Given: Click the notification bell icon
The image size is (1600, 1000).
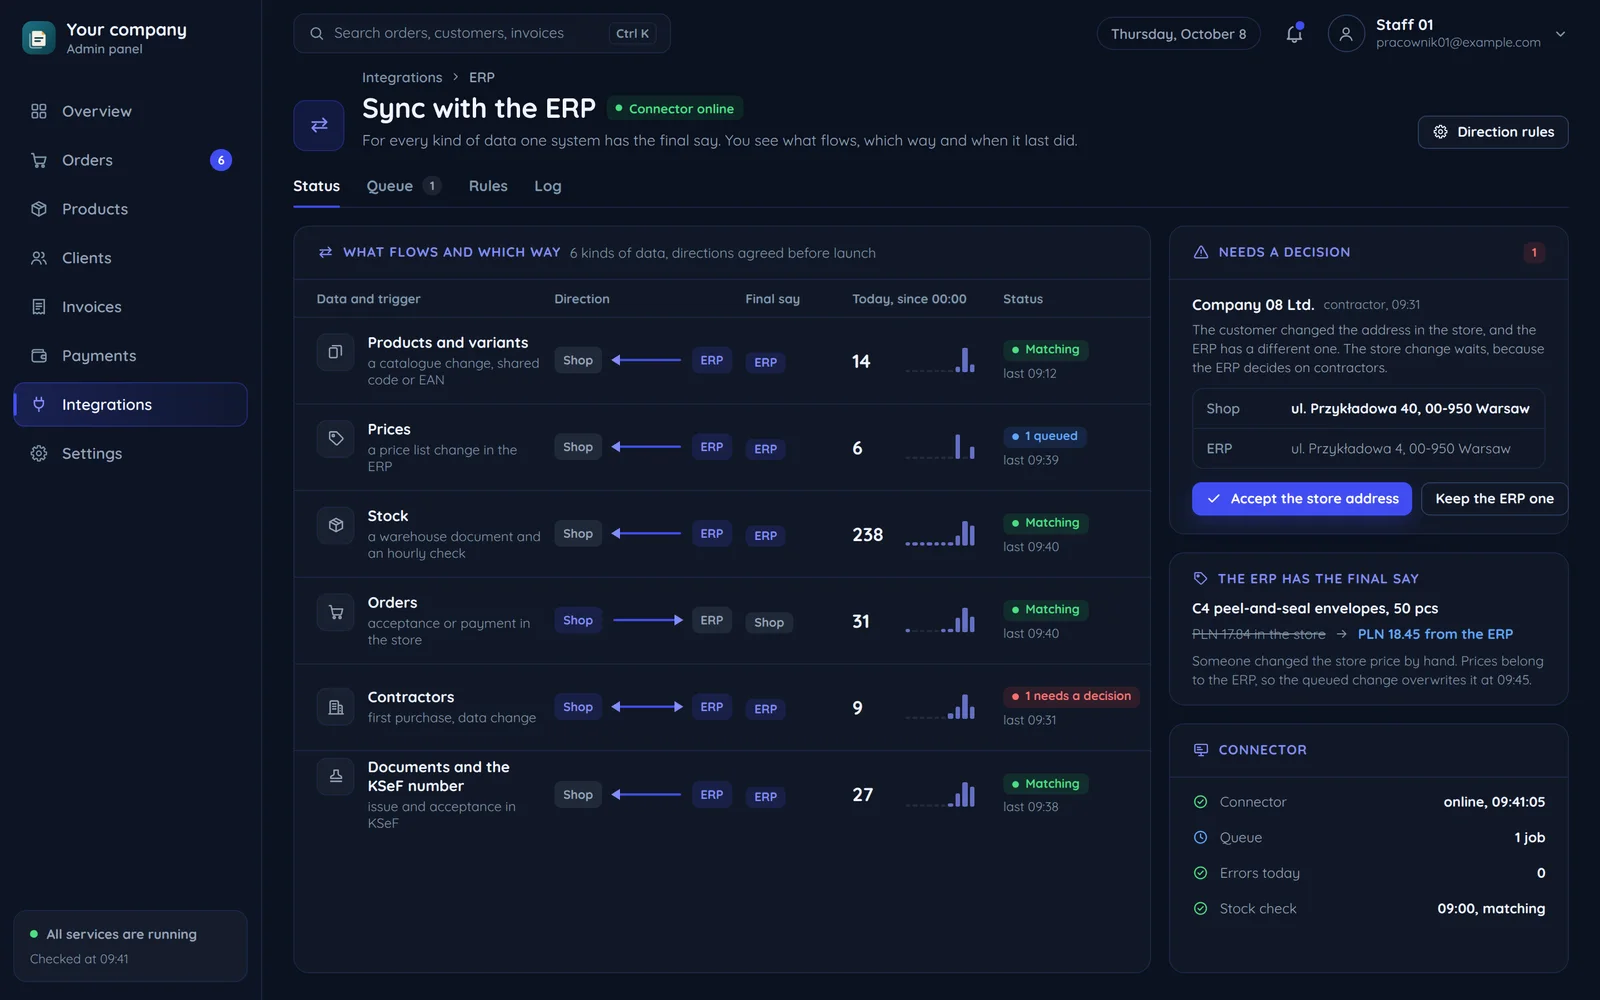Looking at the screenshot, I should pos(1294,34).
